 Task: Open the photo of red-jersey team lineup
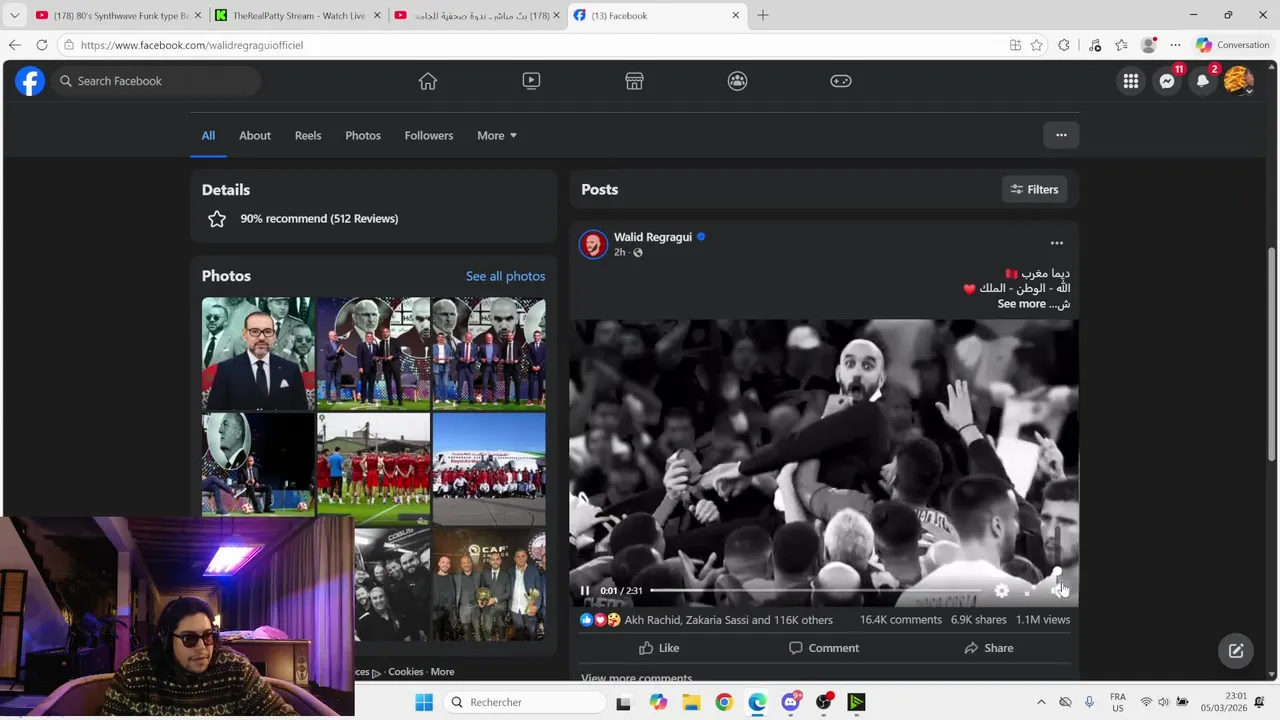(x=373, y=469)
